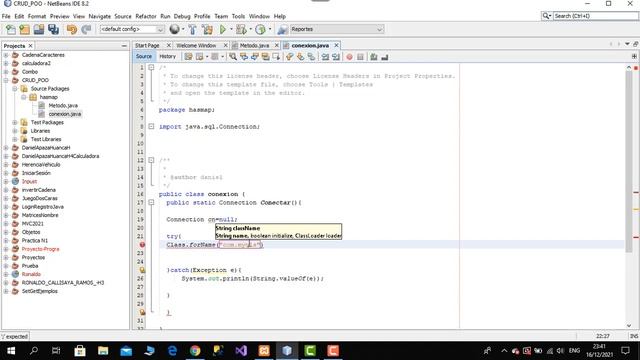Open the notification center icon
The width and height of the screenshot is (640, 360).
(x=625, y=351)
